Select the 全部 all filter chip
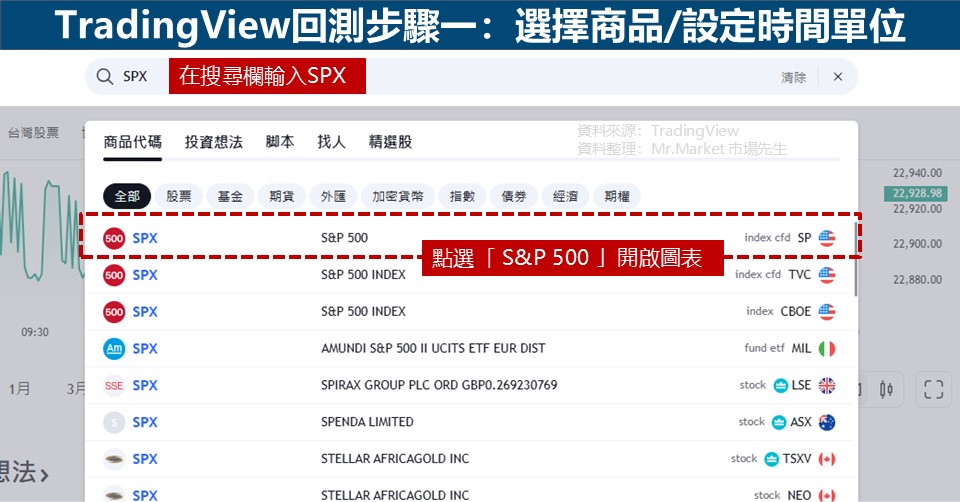The width and height of the screenshot is (960, 502). 127,197
